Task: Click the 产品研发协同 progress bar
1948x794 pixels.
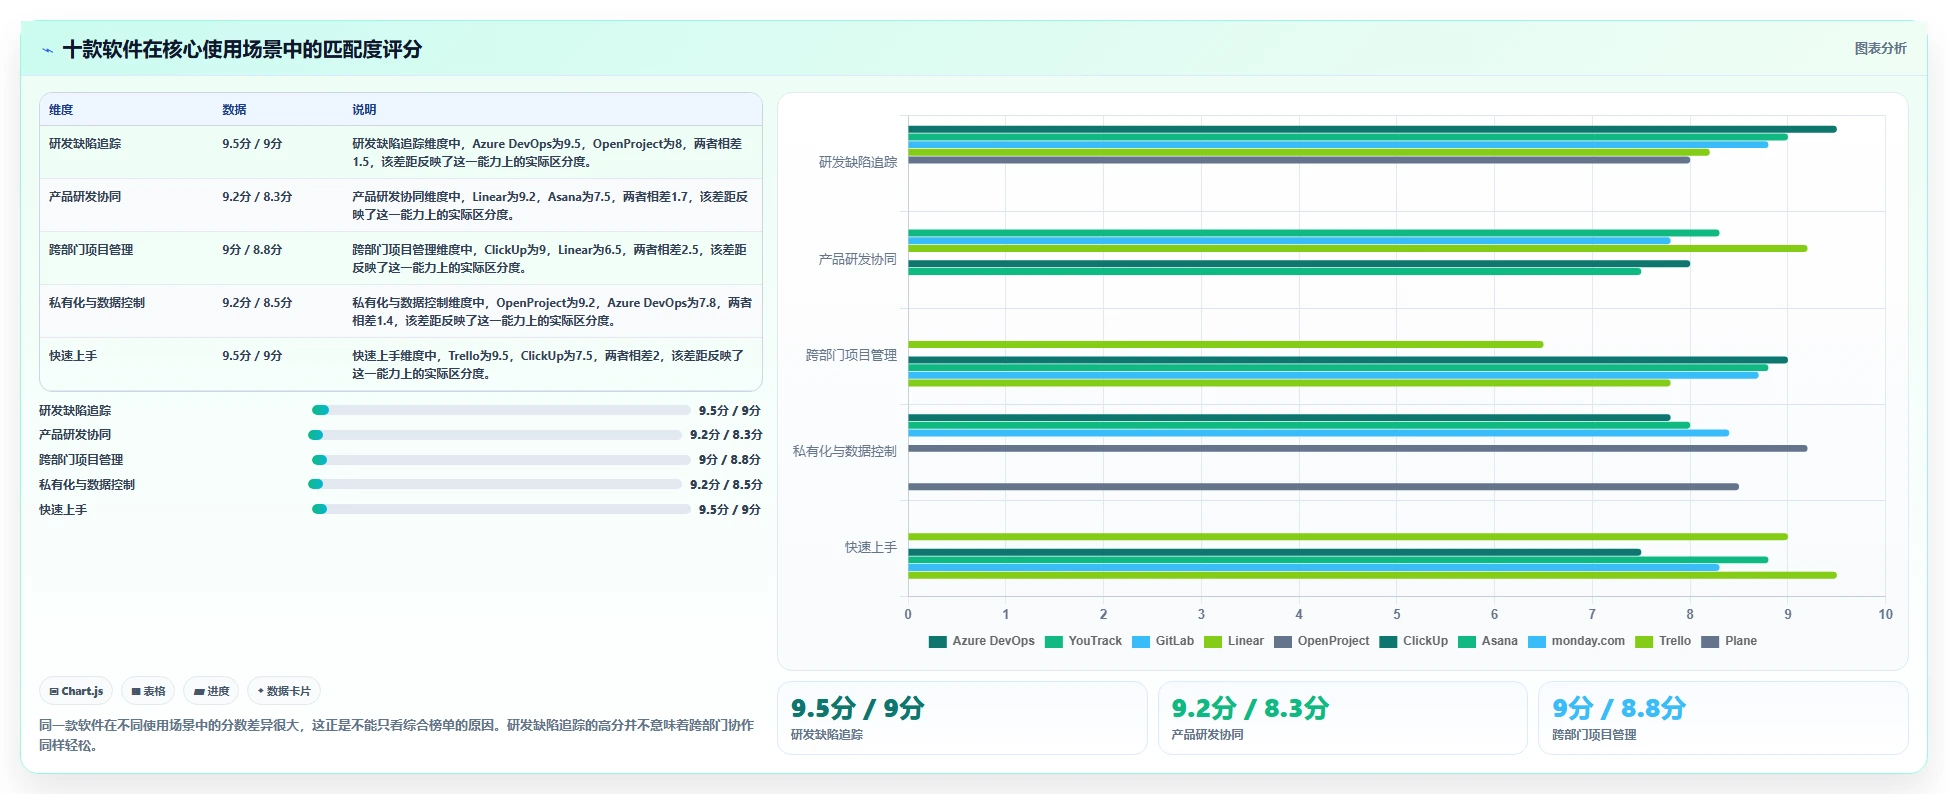Action: (x=495, y=435)
